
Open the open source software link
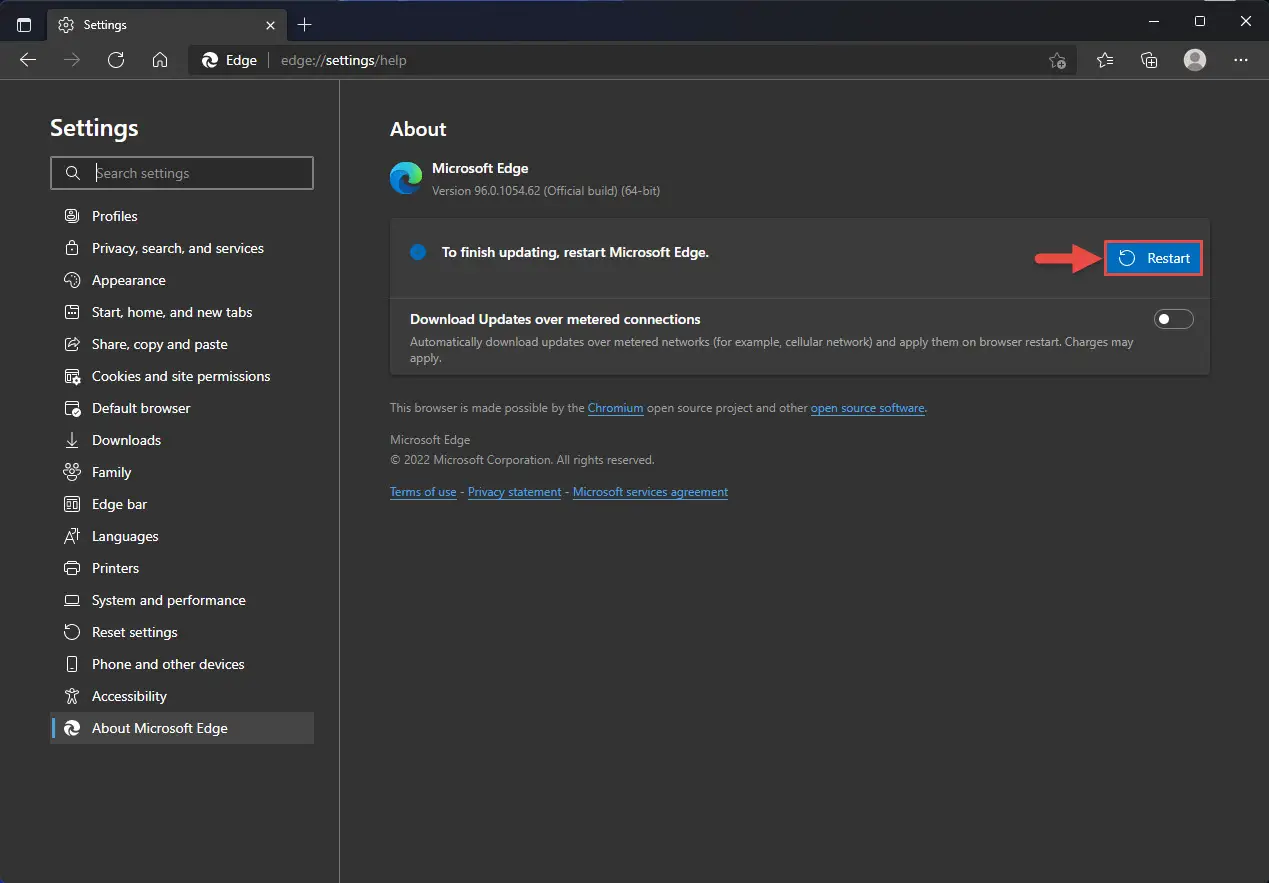[868, 408]
